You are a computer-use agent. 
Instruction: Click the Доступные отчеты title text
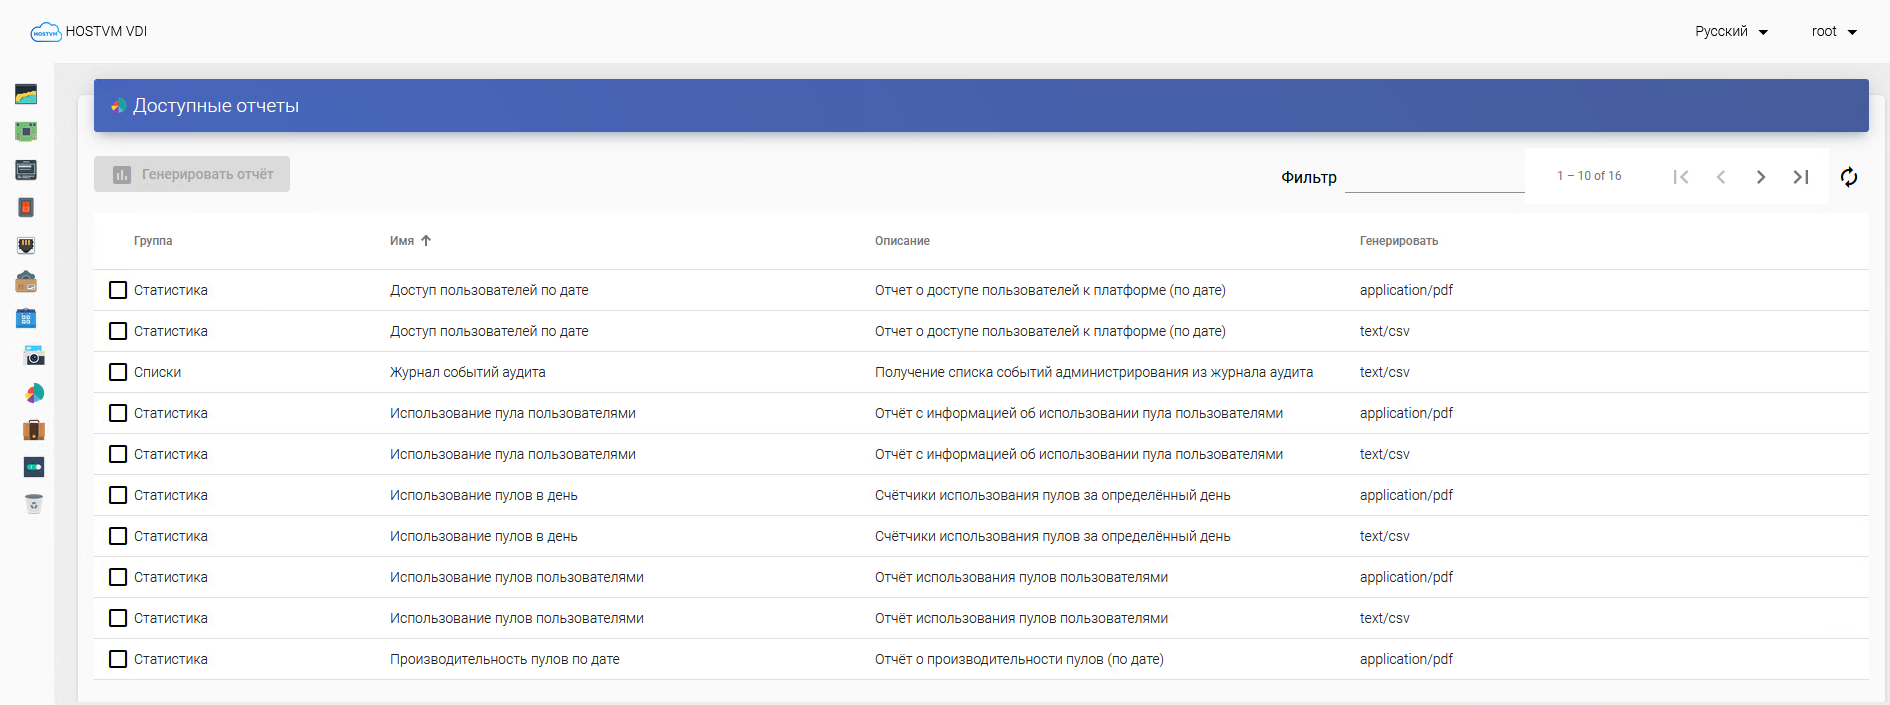pos(216,106)
